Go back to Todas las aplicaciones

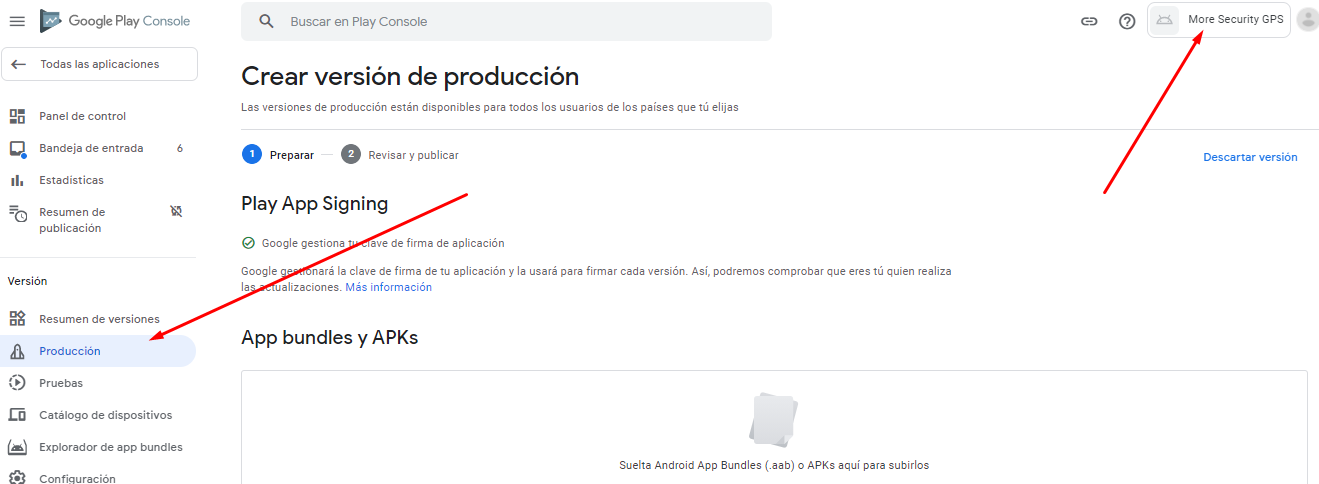point(99,64)
